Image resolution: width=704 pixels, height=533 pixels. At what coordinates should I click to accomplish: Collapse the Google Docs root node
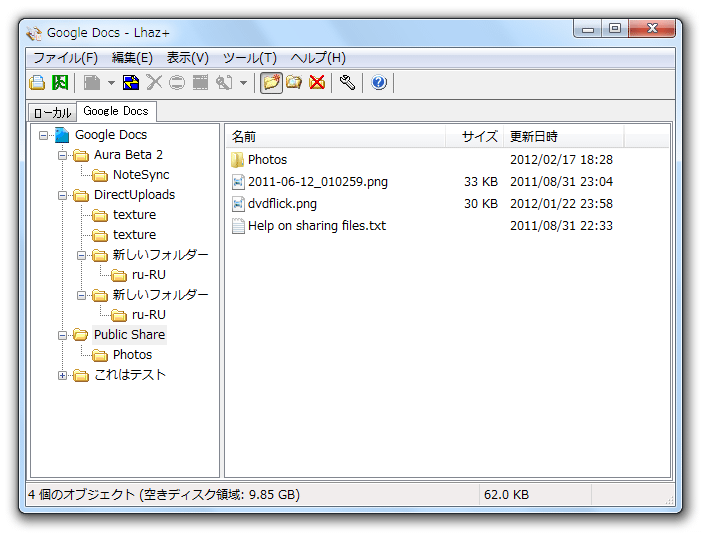(x=43, y=135)
